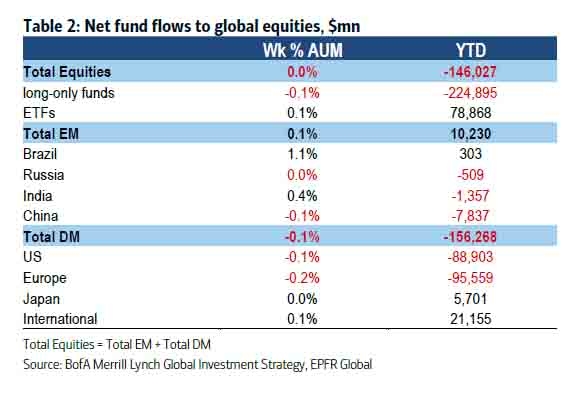Click the Europe row label
This screenshot has height=396, width=570.
click(x=45, y=279)
